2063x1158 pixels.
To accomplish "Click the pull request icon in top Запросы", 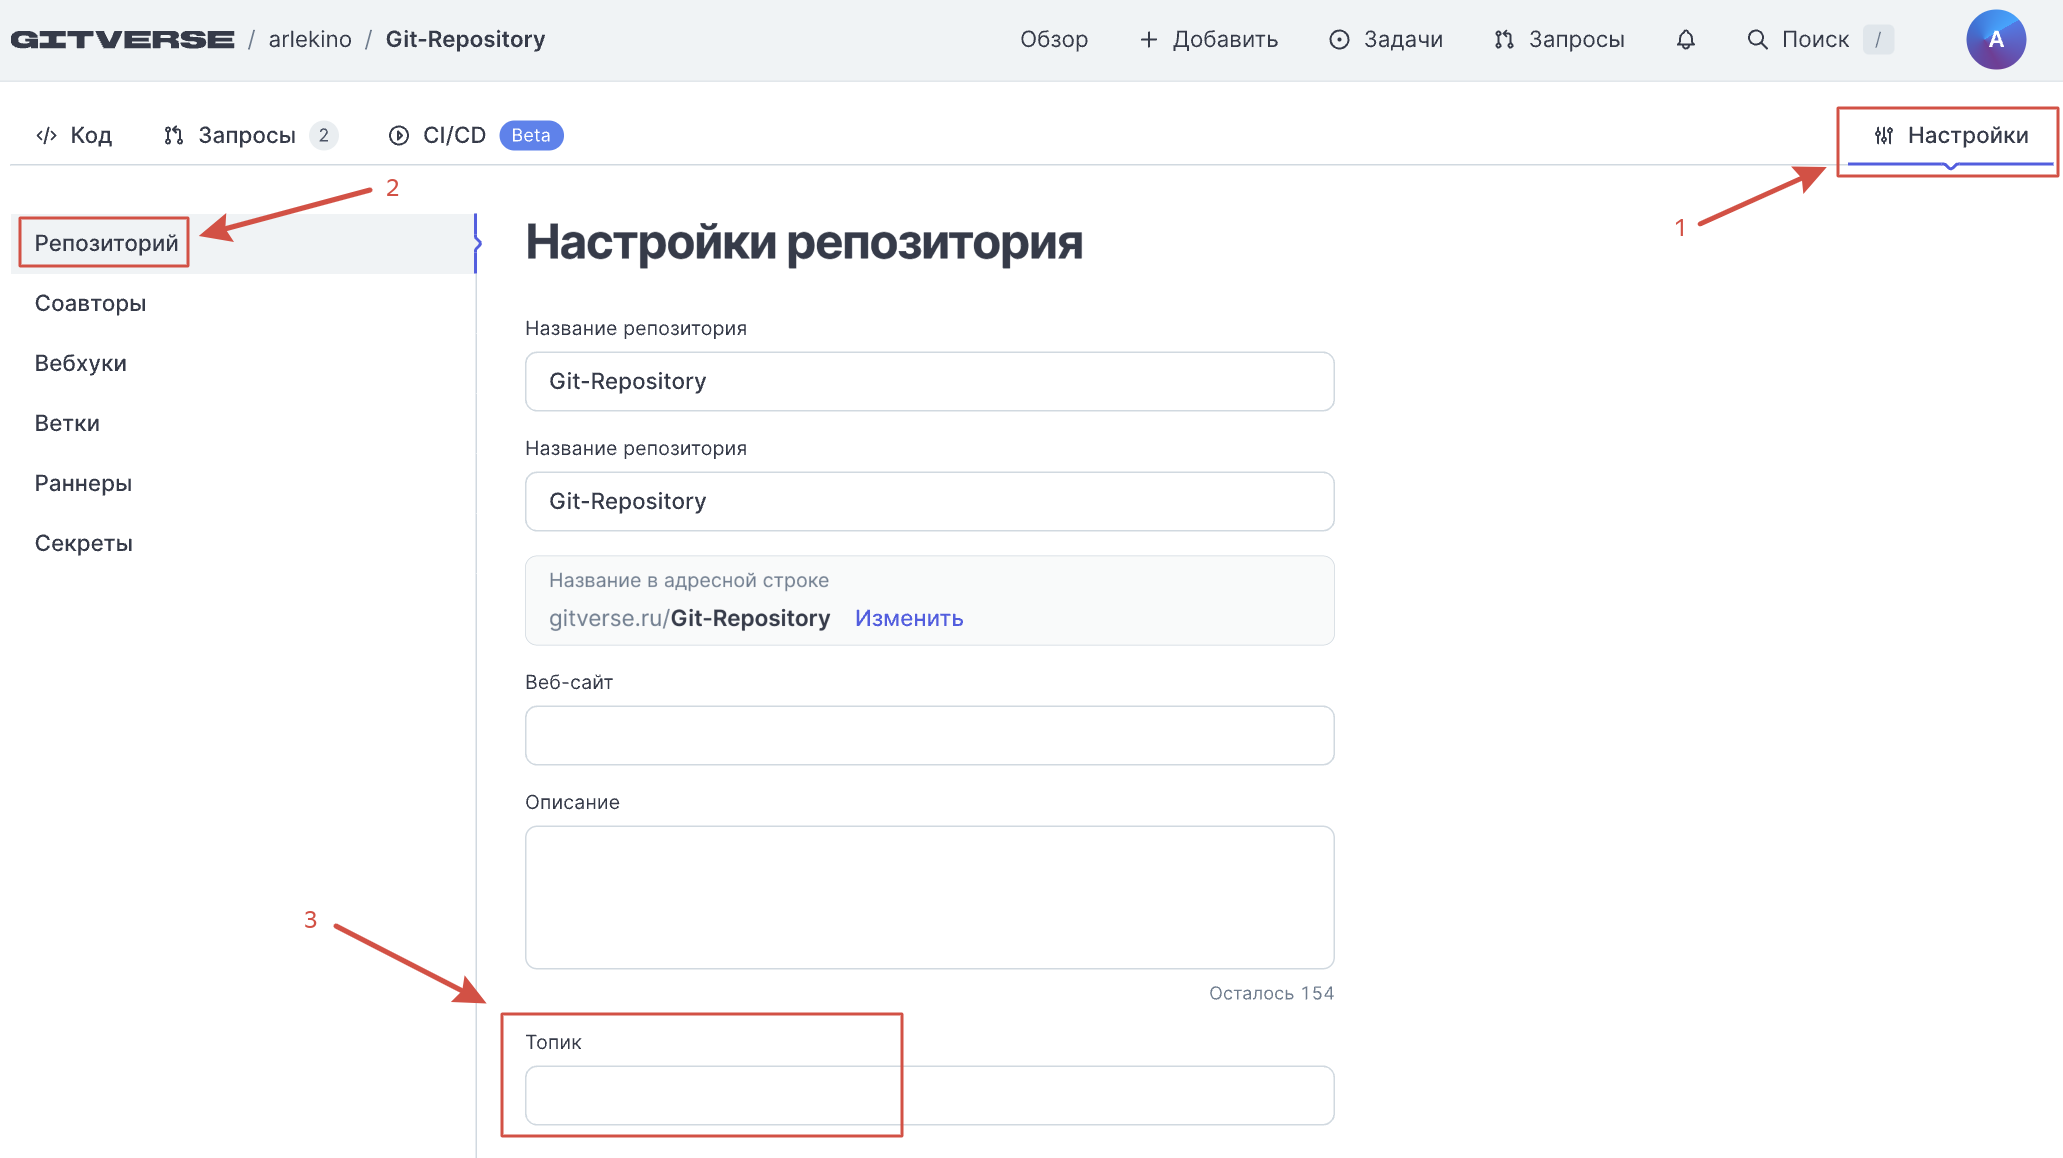I will click(1504, 39).
